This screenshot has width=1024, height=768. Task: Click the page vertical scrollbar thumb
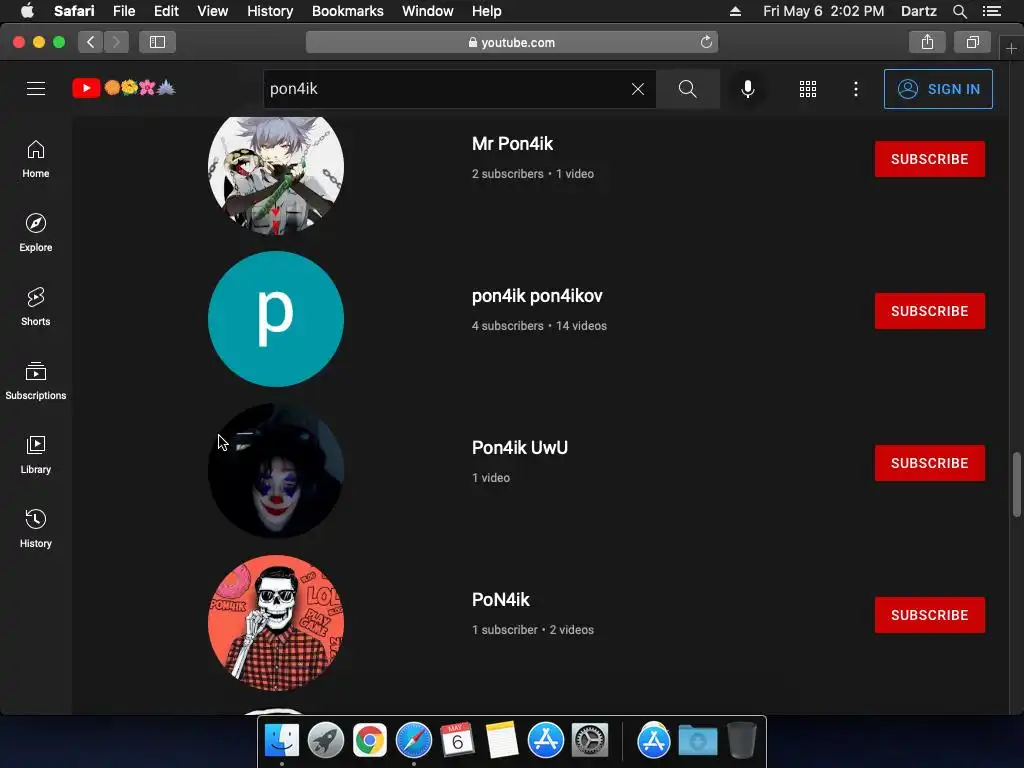point(1016,484)
